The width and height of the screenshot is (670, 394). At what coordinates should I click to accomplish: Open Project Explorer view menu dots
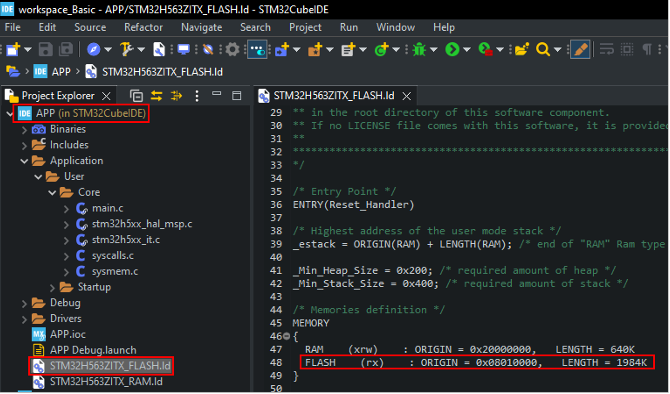coord(197,96)
